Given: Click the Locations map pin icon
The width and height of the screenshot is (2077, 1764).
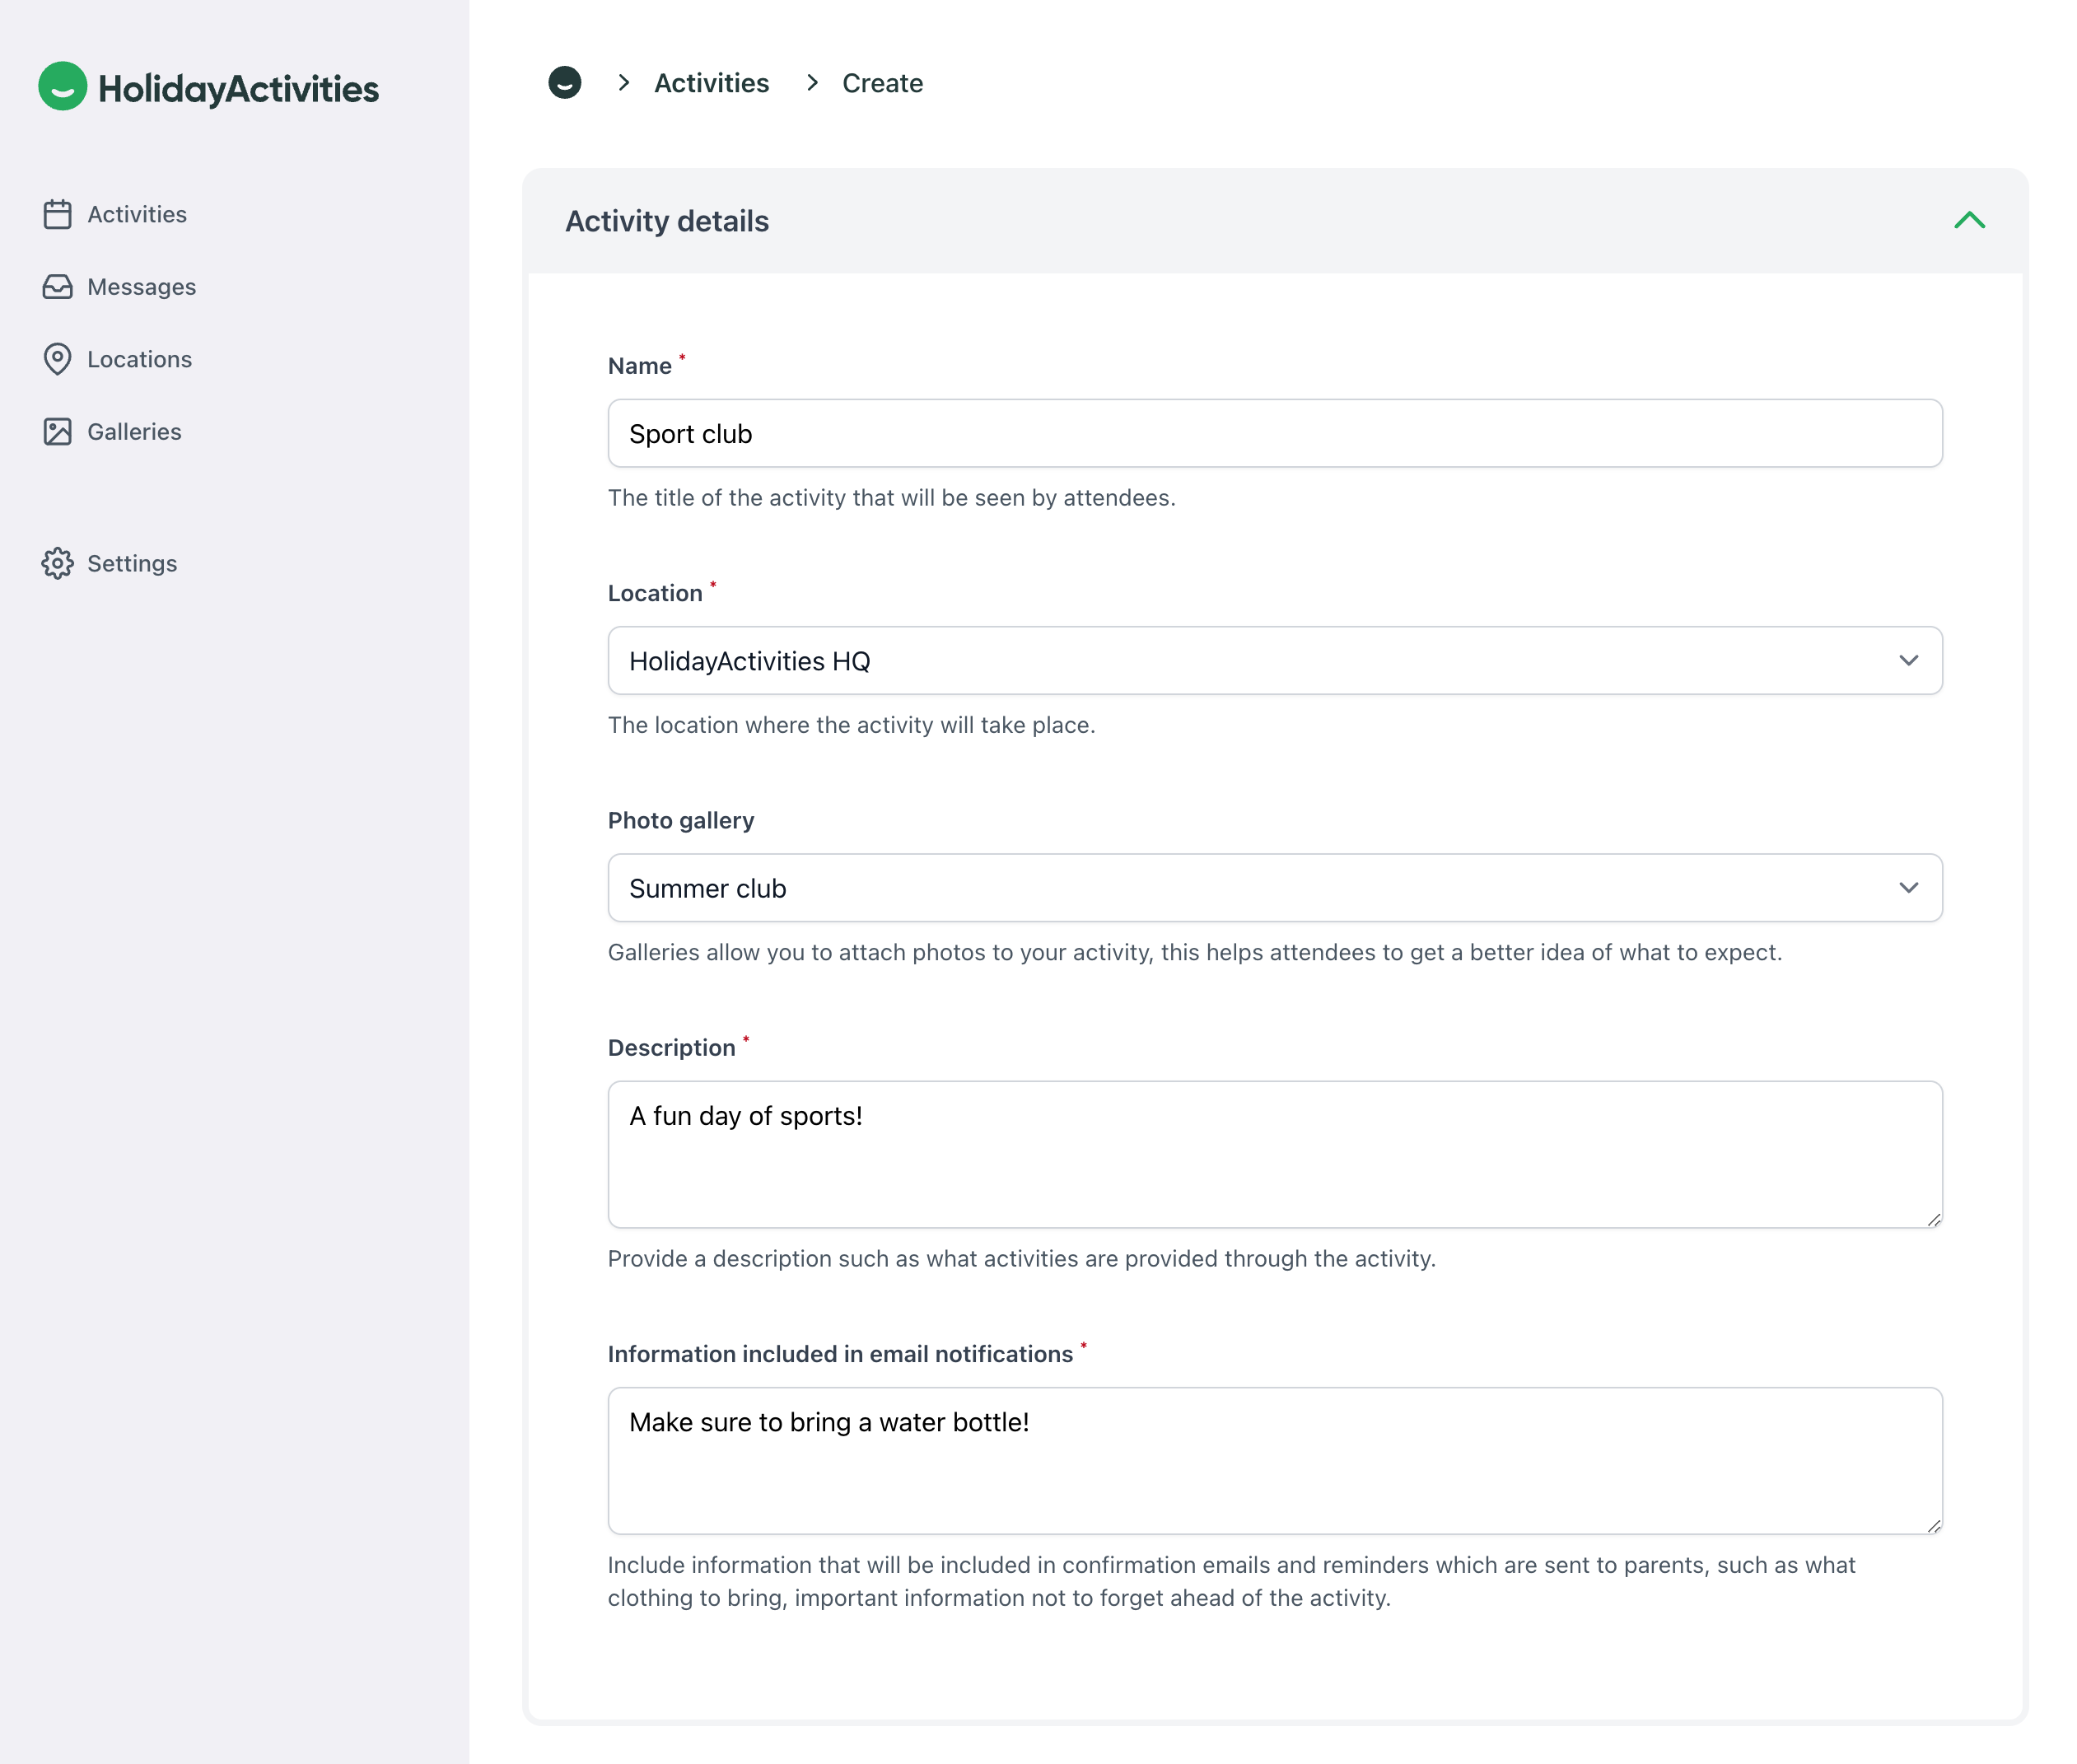Looking at the screenshot, I should (57, 359).
